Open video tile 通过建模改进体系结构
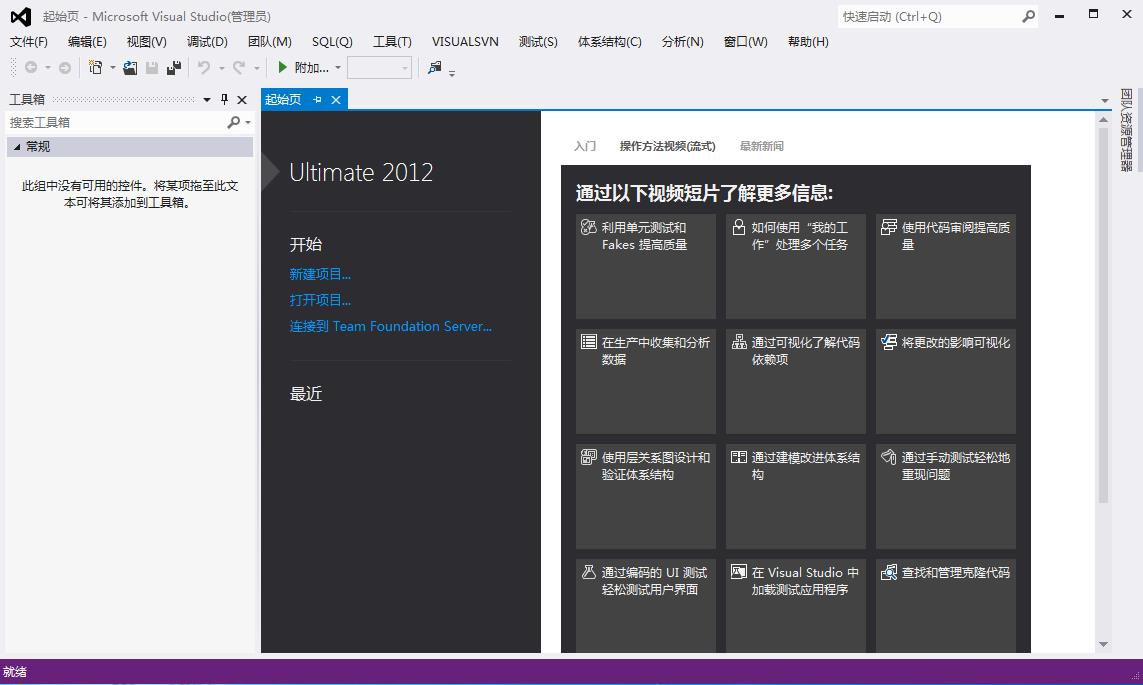The image size is (1143, 685). [x=796, y=496]
